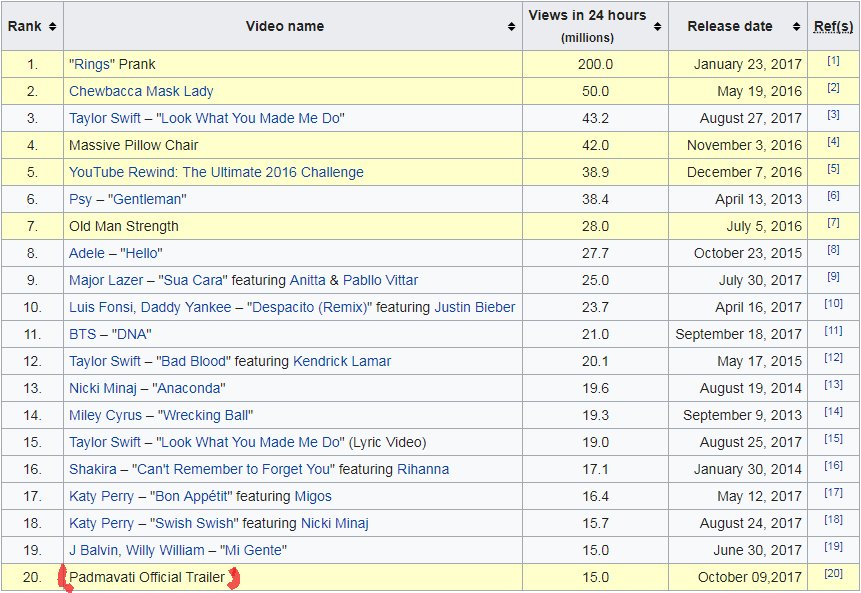
Task: Select "Padmavati Official Trailer" text
Action: tap(147, 577)
